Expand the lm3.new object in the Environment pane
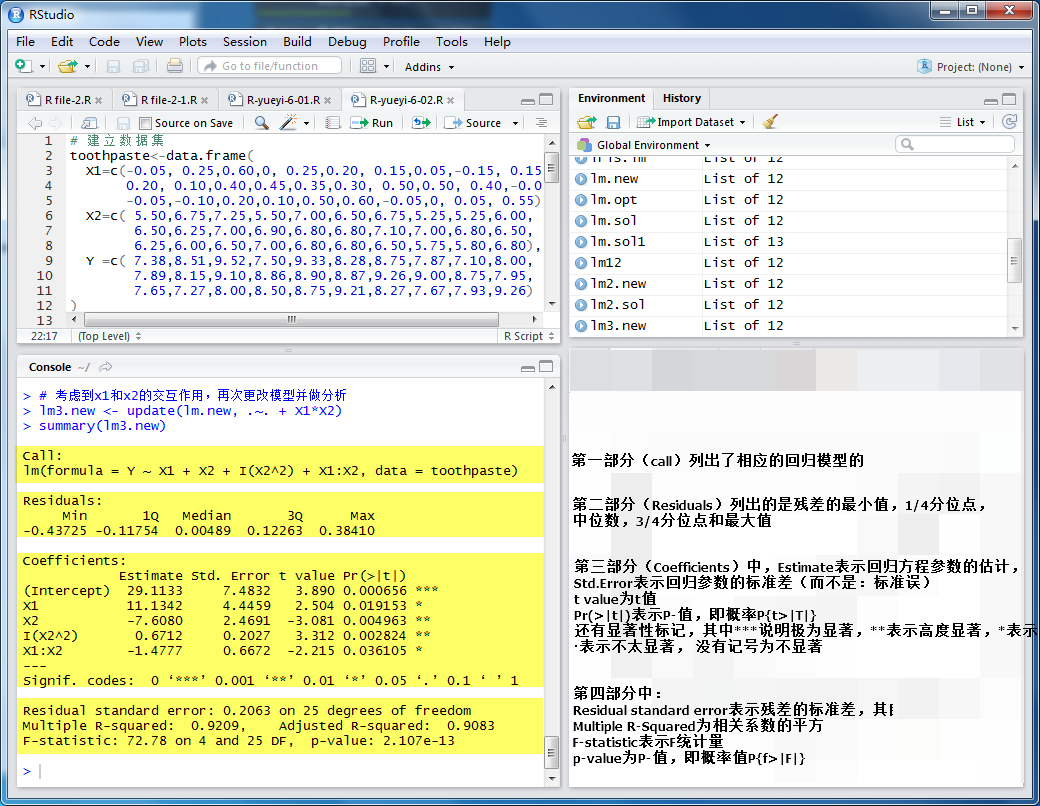 (x=581, y=326)
